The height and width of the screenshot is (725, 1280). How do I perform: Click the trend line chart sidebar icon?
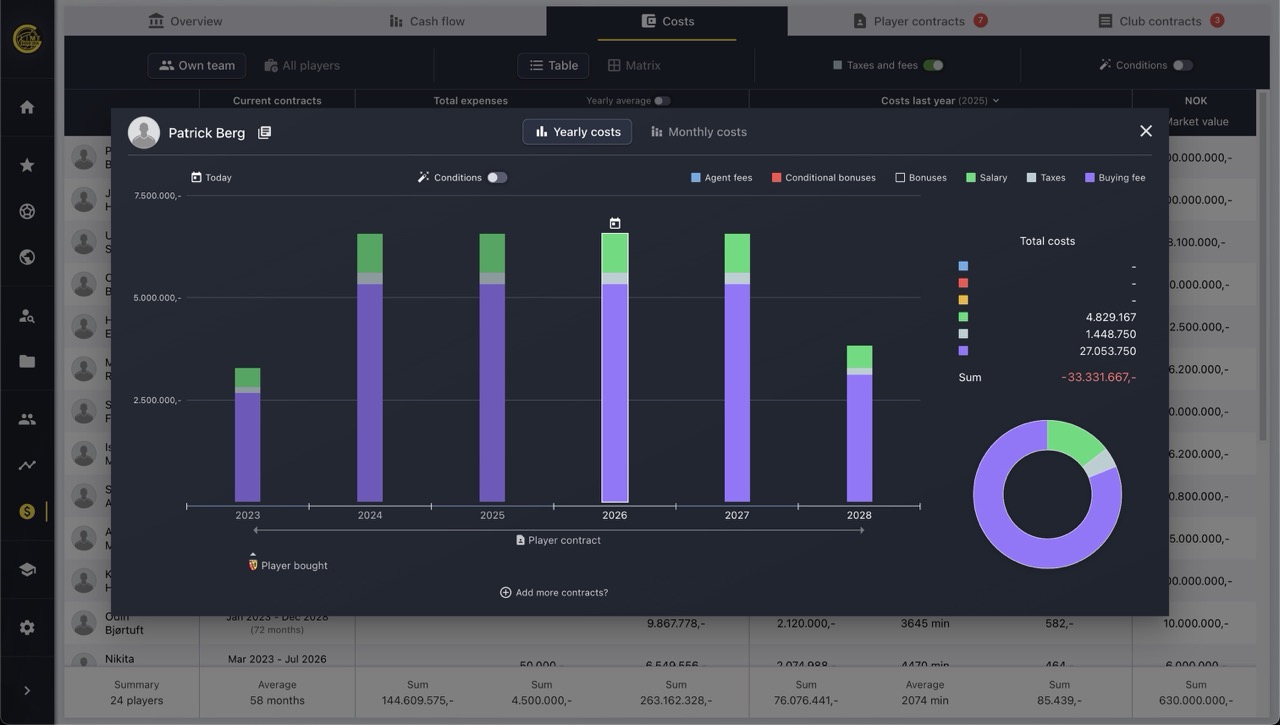(27, 465)
